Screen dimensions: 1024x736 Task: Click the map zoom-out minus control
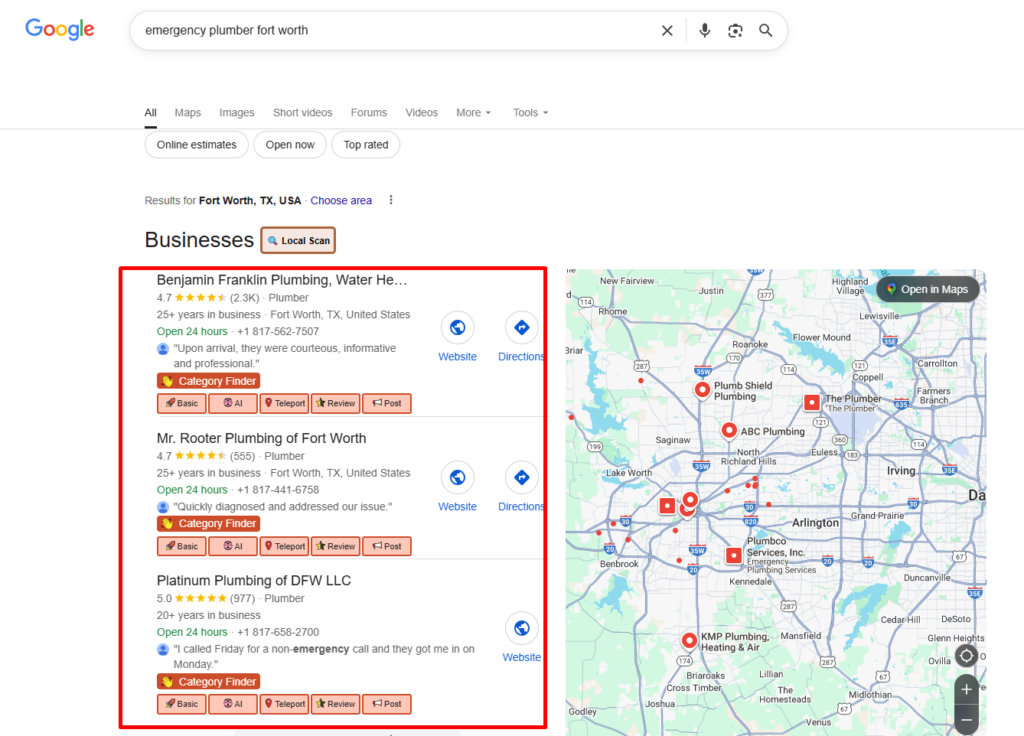coord(965,720)
